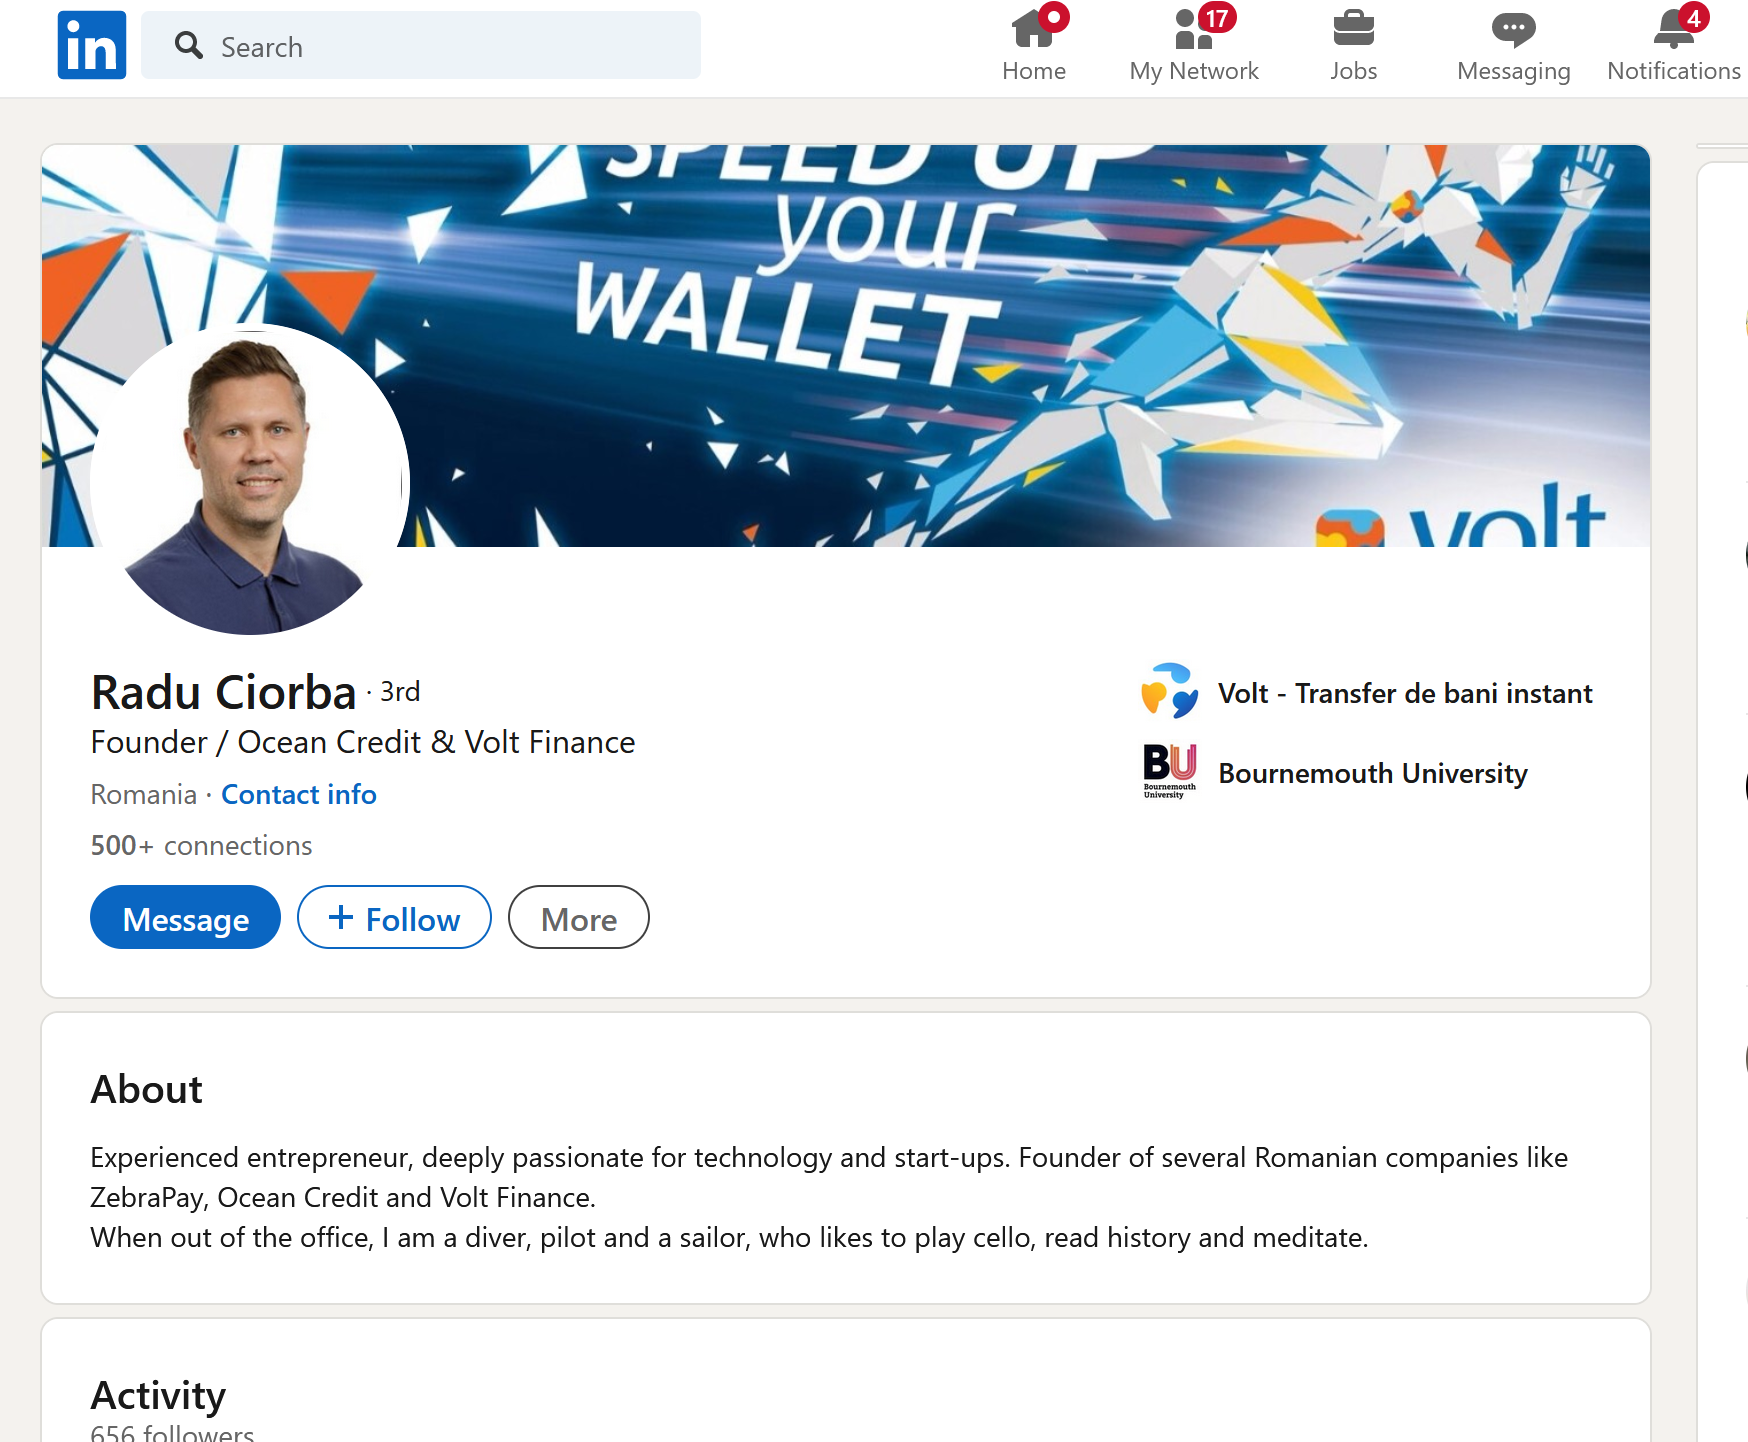Open Messaging speech bubble icon
The image size is (1748, 1442).
click(1514, 29)
